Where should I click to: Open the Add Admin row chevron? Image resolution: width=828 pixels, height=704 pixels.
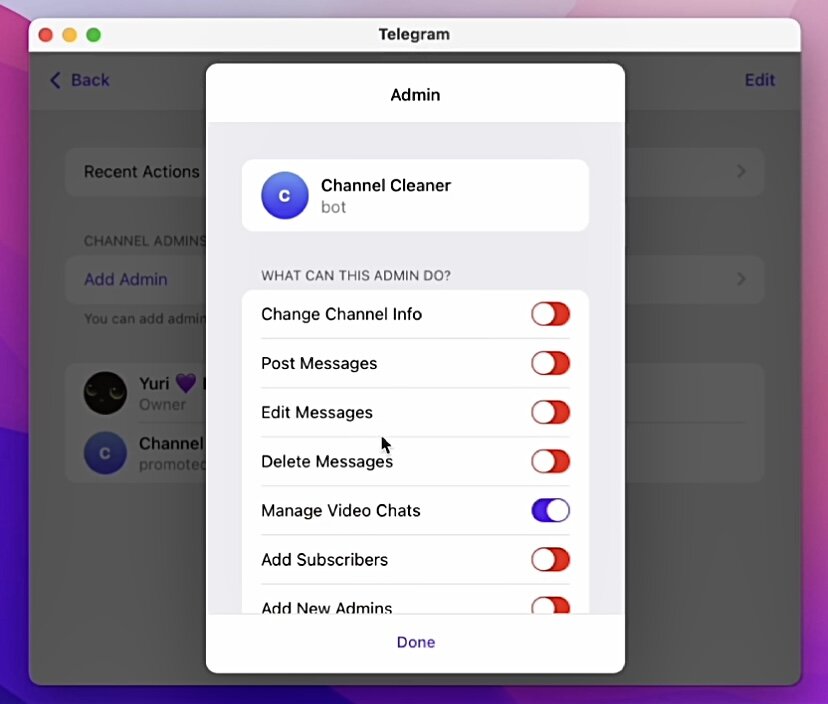[741, 279]
